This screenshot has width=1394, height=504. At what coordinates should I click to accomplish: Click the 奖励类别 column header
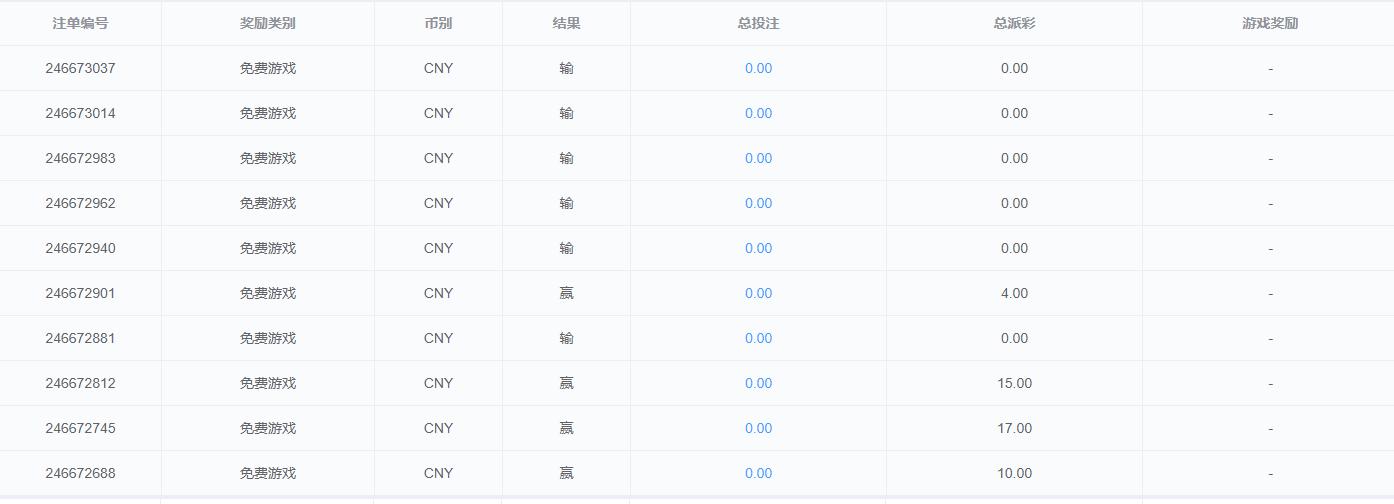point(268,23)
